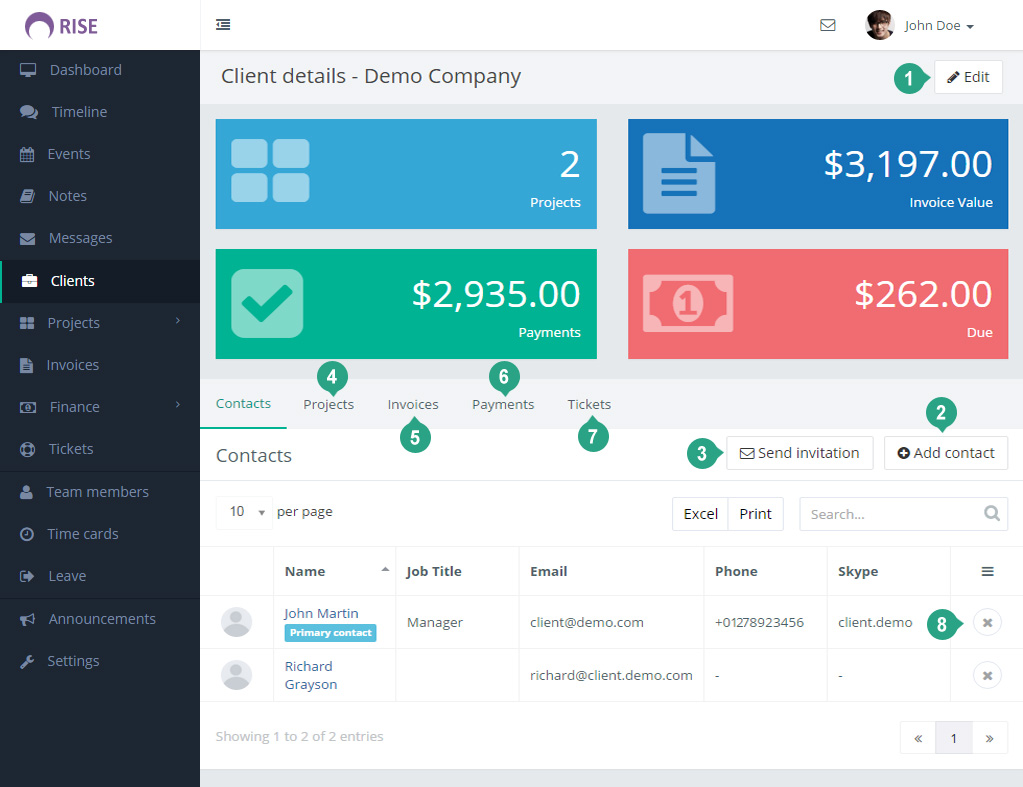1023x787 pixels.
Task: Go to the next page with »
Action: [990, 738]
